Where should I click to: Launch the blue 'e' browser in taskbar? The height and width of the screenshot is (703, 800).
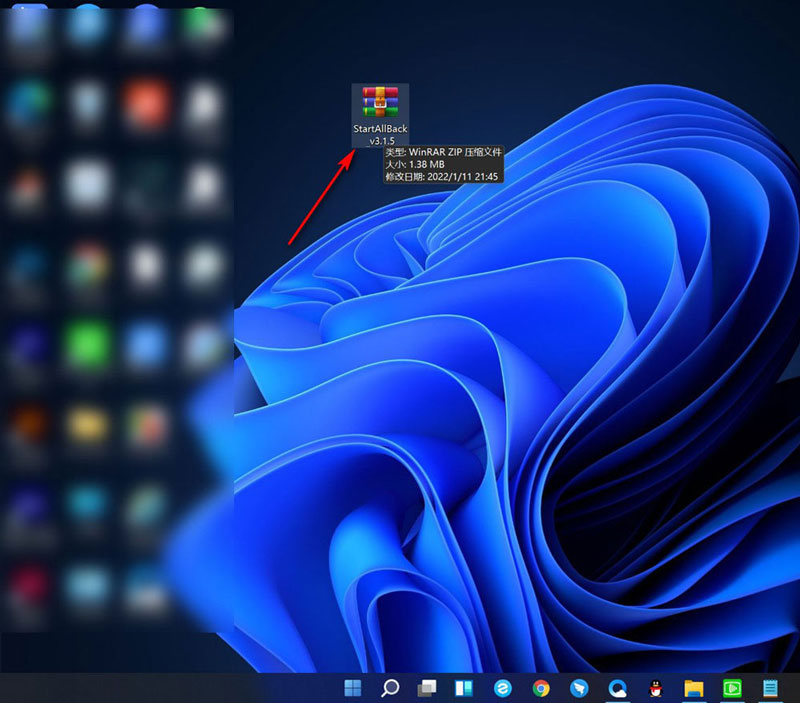[x=503, y=688]
